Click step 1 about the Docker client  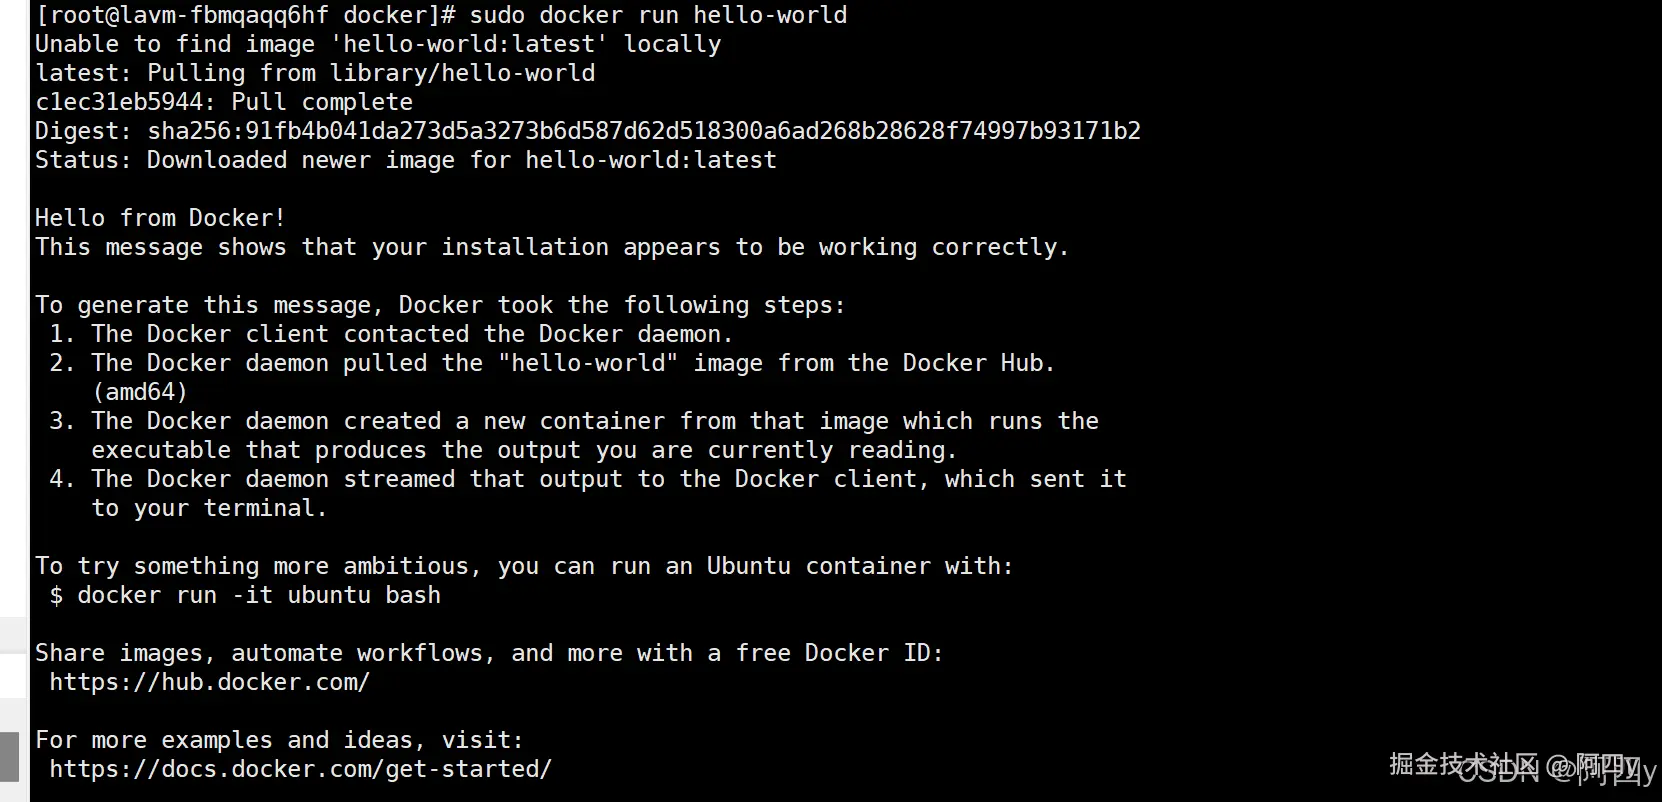[x=390, y=335]
